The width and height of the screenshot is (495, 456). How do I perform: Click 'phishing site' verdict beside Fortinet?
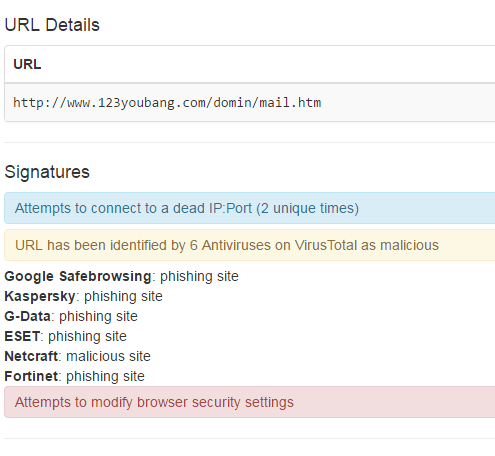[x=105, y=376]
